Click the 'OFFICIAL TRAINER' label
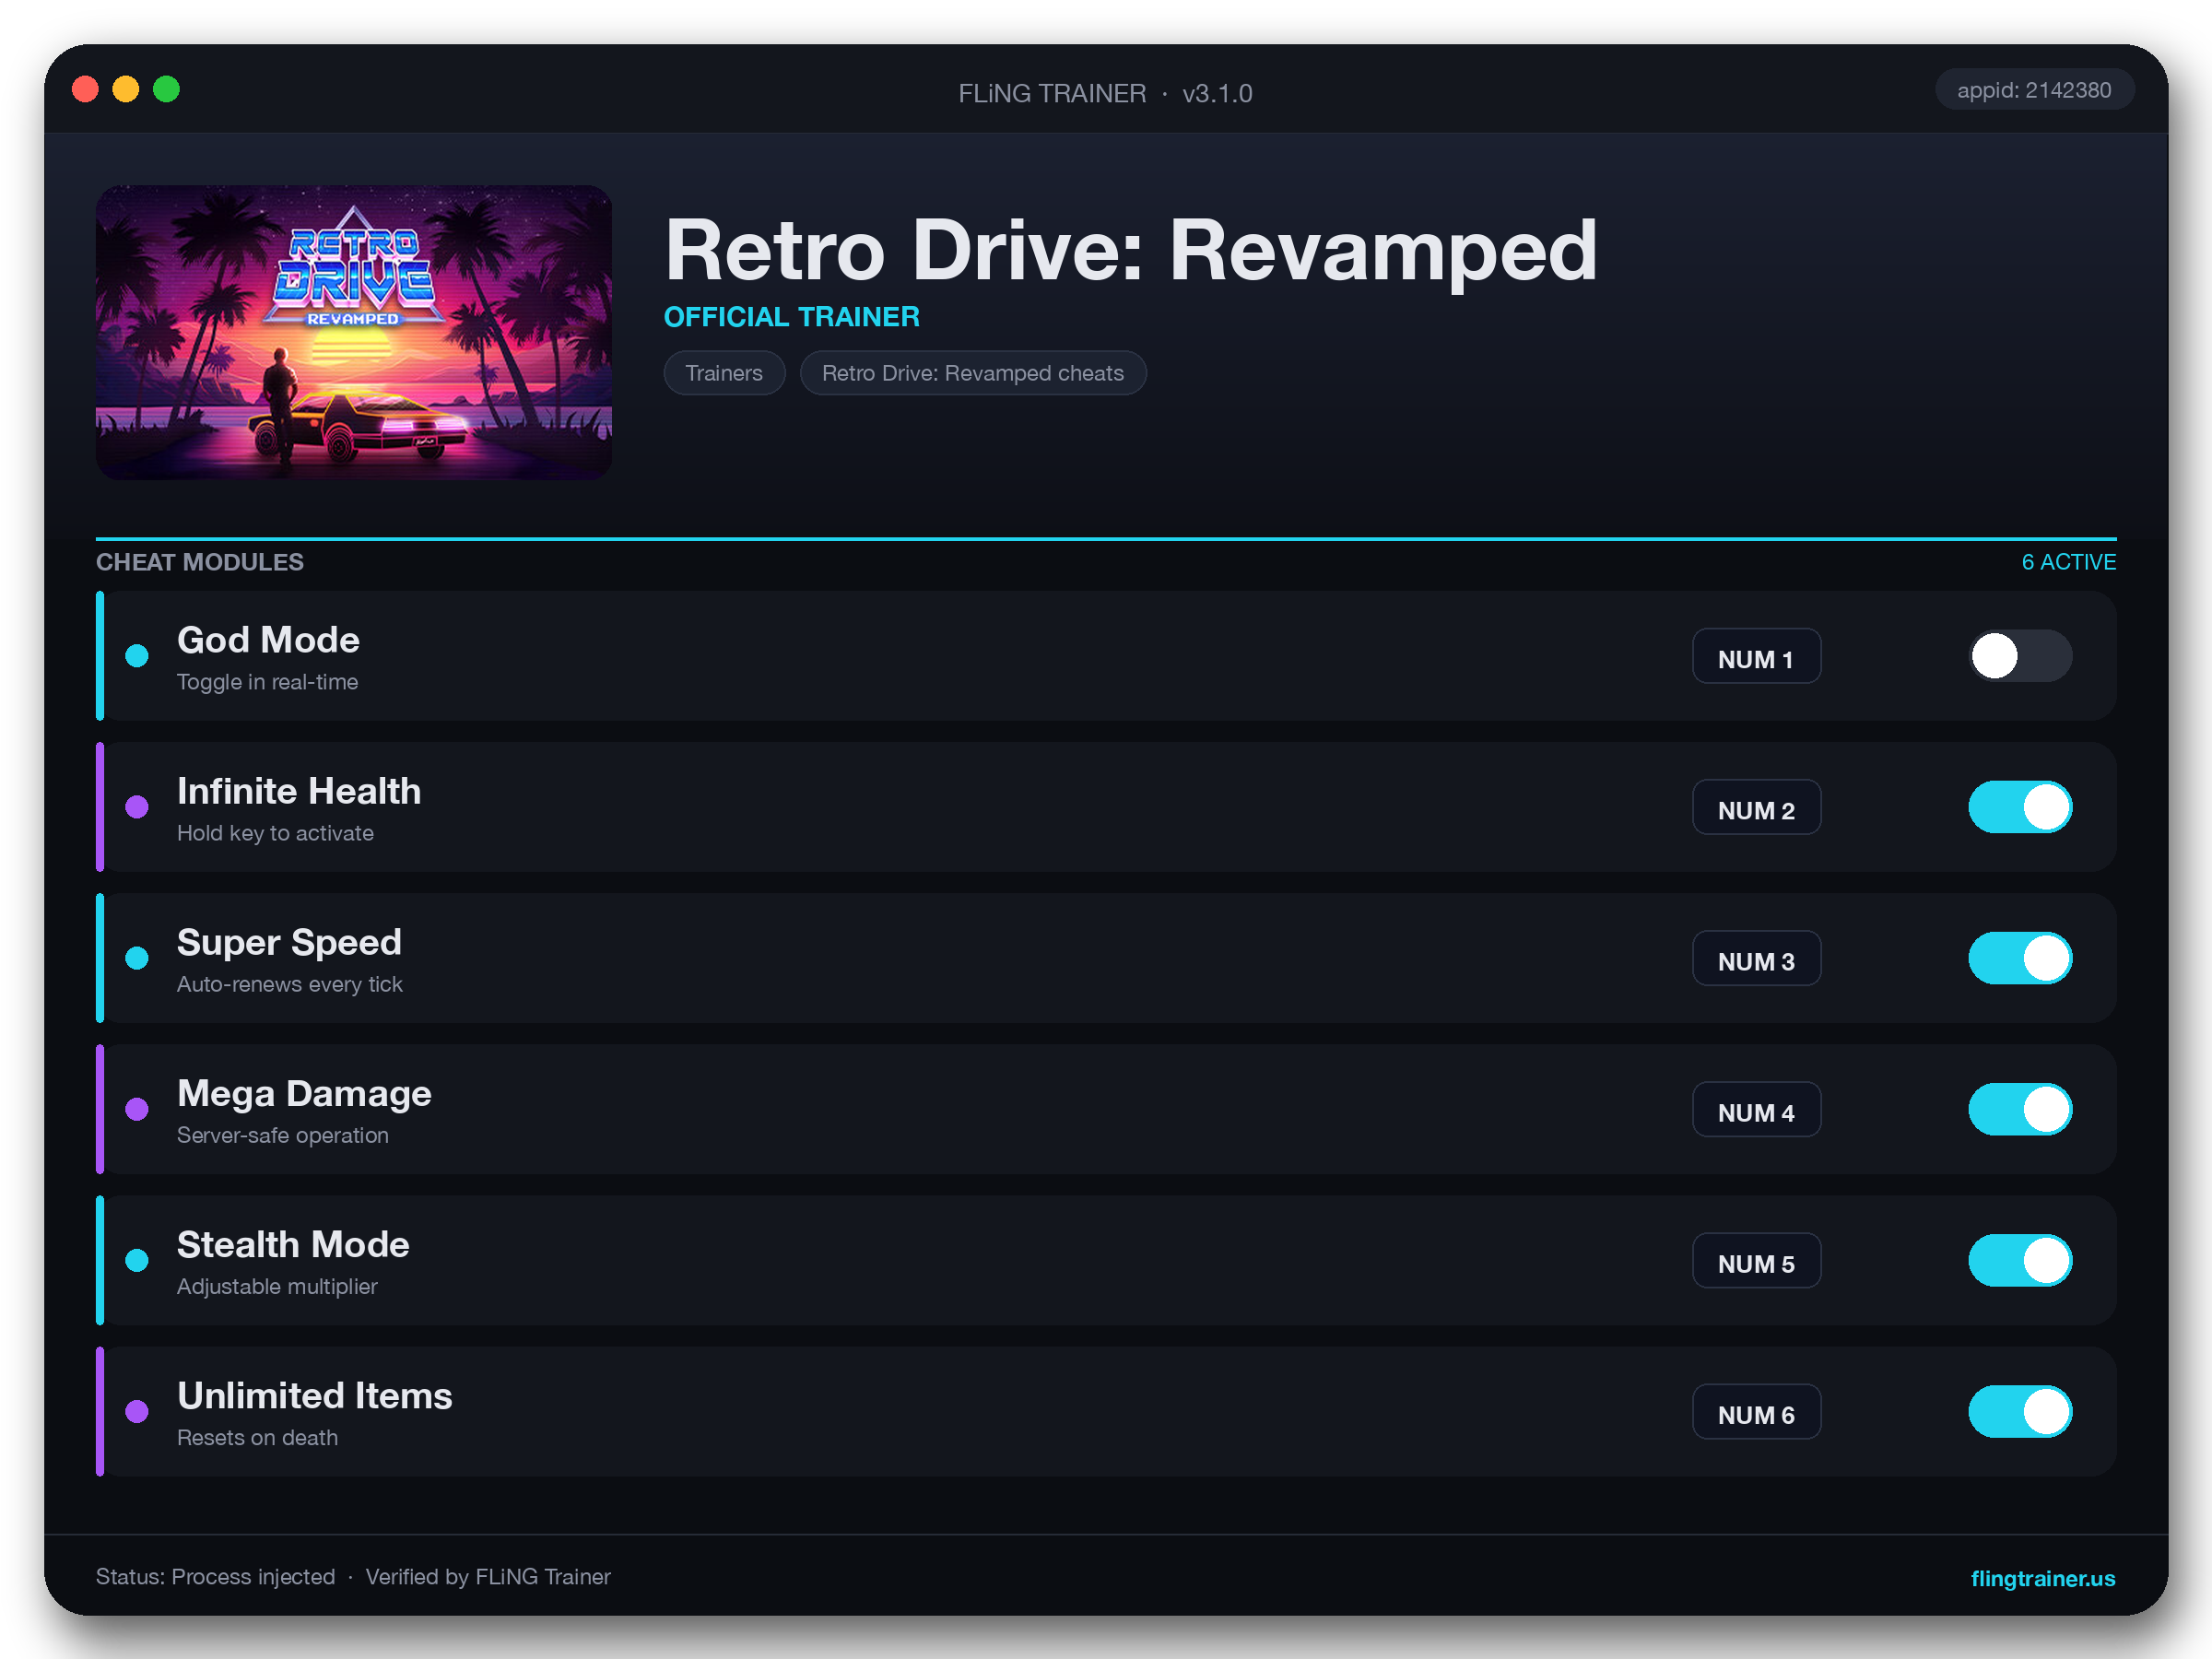Image resolution: width=2212 pixels, height=1659 pixels. pyautogui.click(x=792, y=317)
